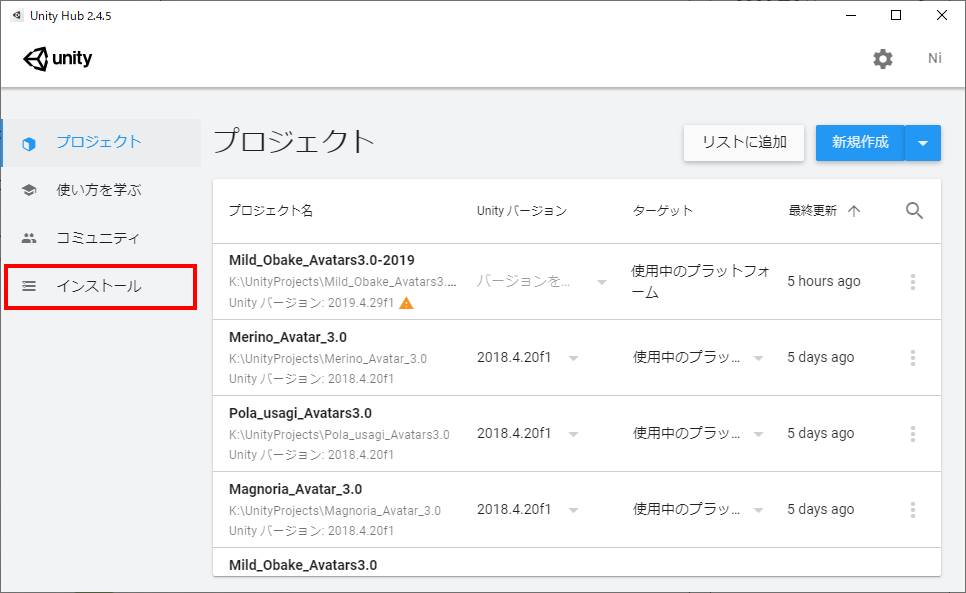Click the people icon beside コミュニティ
This screenshot has height=593, width=966.
[29, 238]
